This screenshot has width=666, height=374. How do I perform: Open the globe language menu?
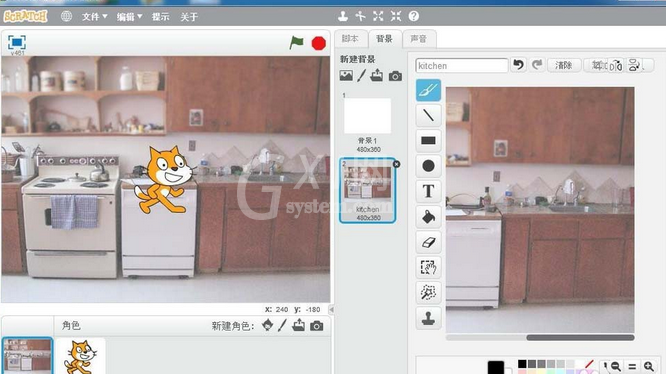[66, 16]
